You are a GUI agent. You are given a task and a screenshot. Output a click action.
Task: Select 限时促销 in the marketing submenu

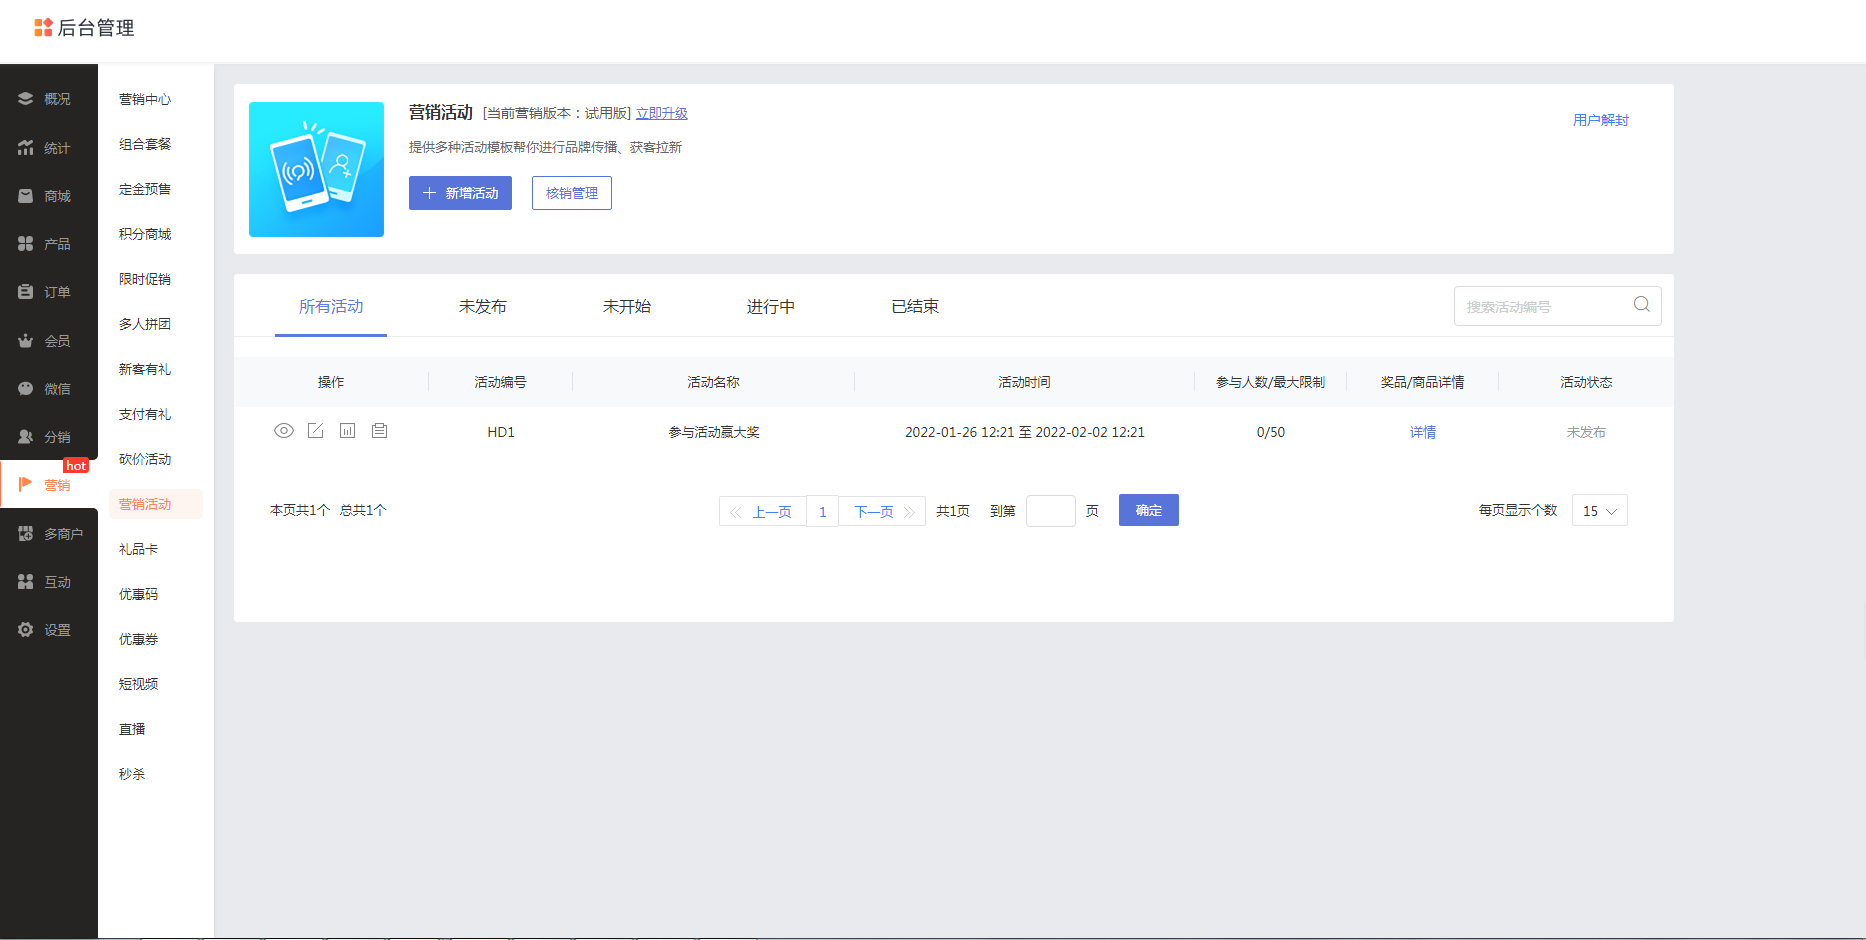tap(145, 279)
